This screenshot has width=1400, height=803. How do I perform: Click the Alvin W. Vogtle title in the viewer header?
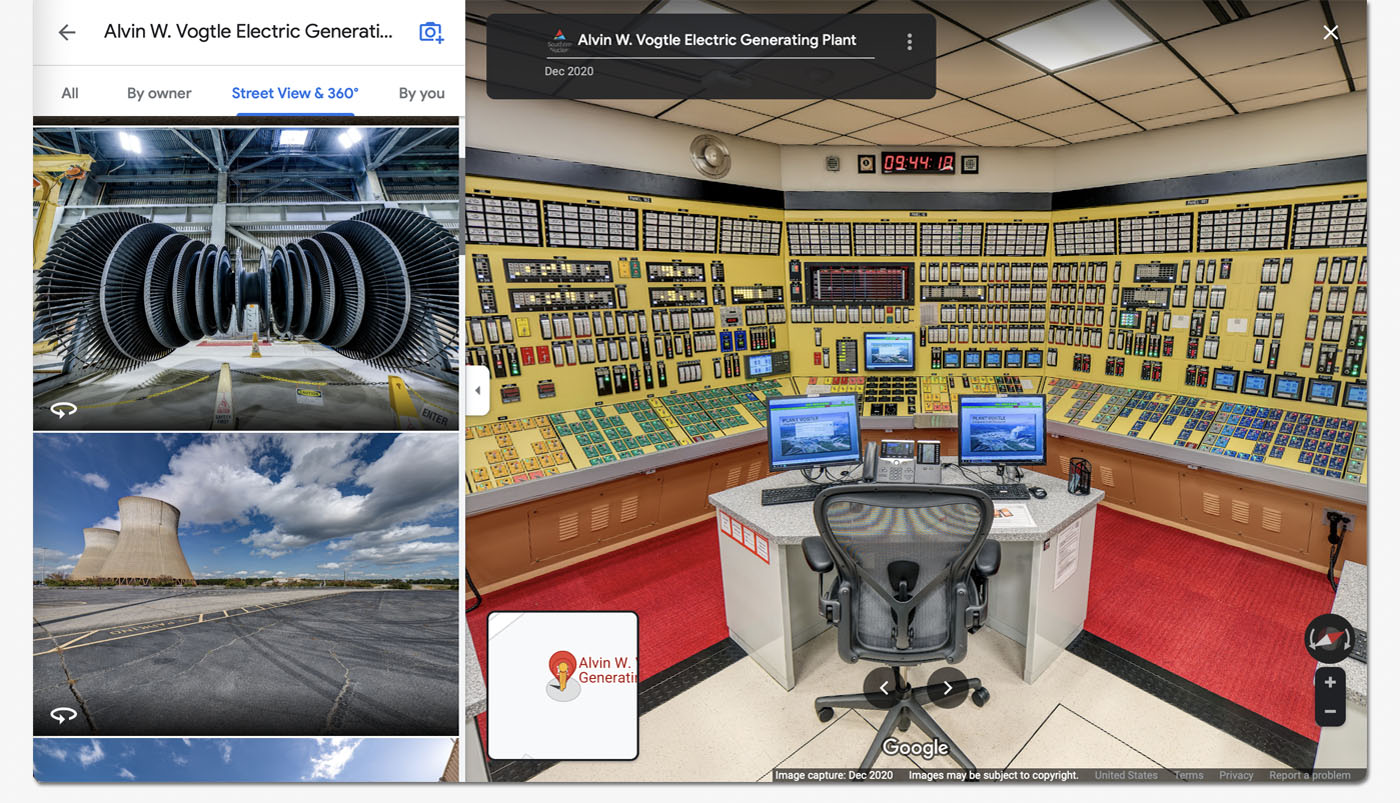pyautogui.click(x=717, y=41)
